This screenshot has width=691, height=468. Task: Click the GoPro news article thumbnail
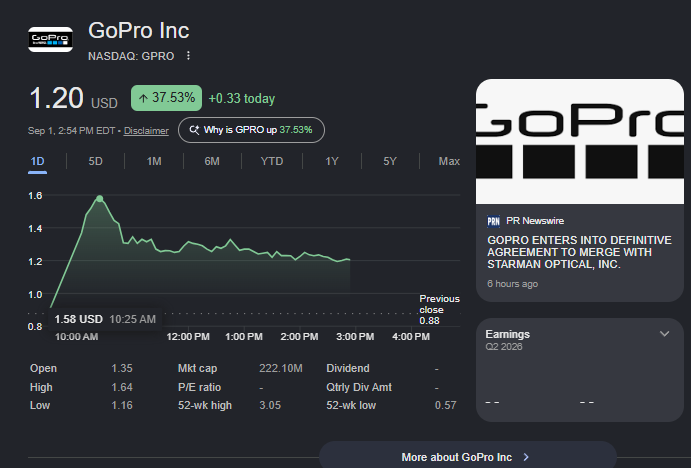pyautogui.click(x=580, y=141)
